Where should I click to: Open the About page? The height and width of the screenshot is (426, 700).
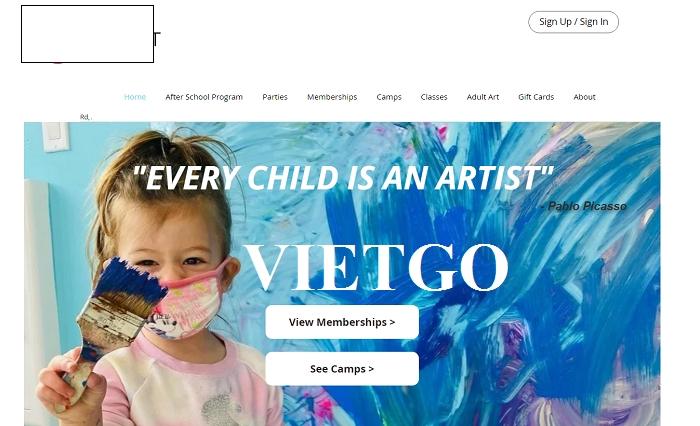tap(584, 97)
